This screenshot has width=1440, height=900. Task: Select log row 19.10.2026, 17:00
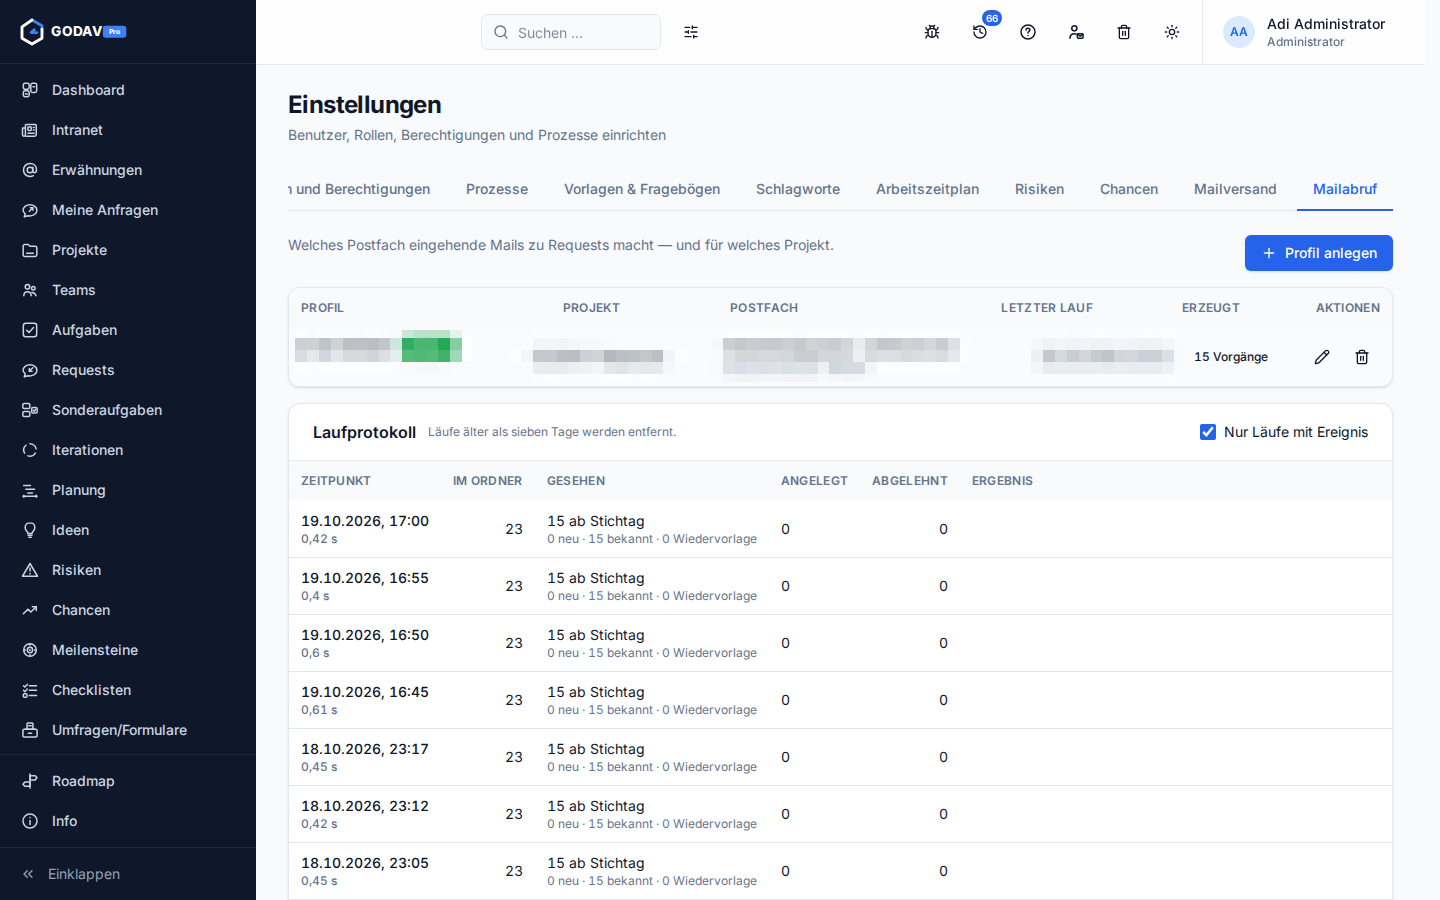tap(840, 529)
